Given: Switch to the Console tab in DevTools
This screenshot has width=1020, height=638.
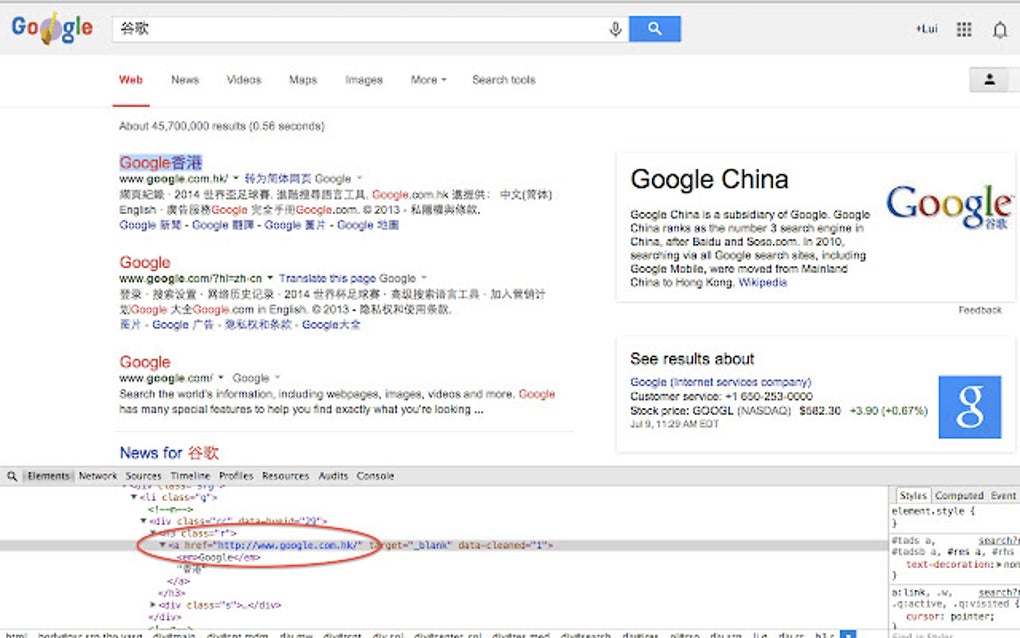Looking at the screenshot, I should pyautogui.click(x=375, y=475).
